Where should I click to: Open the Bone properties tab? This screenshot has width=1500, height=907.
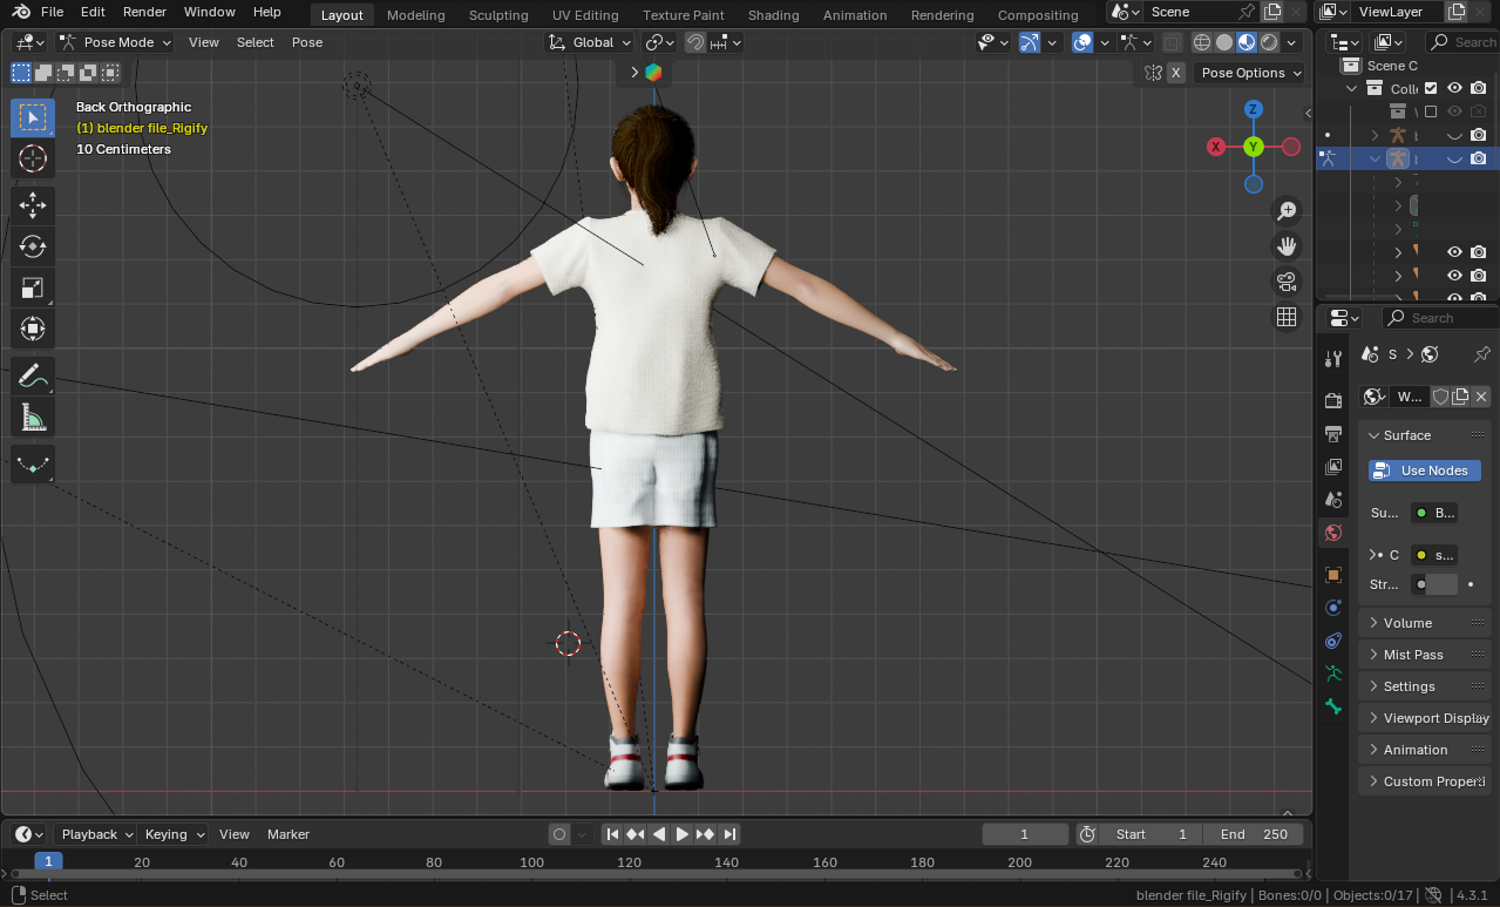point(1333,706)
